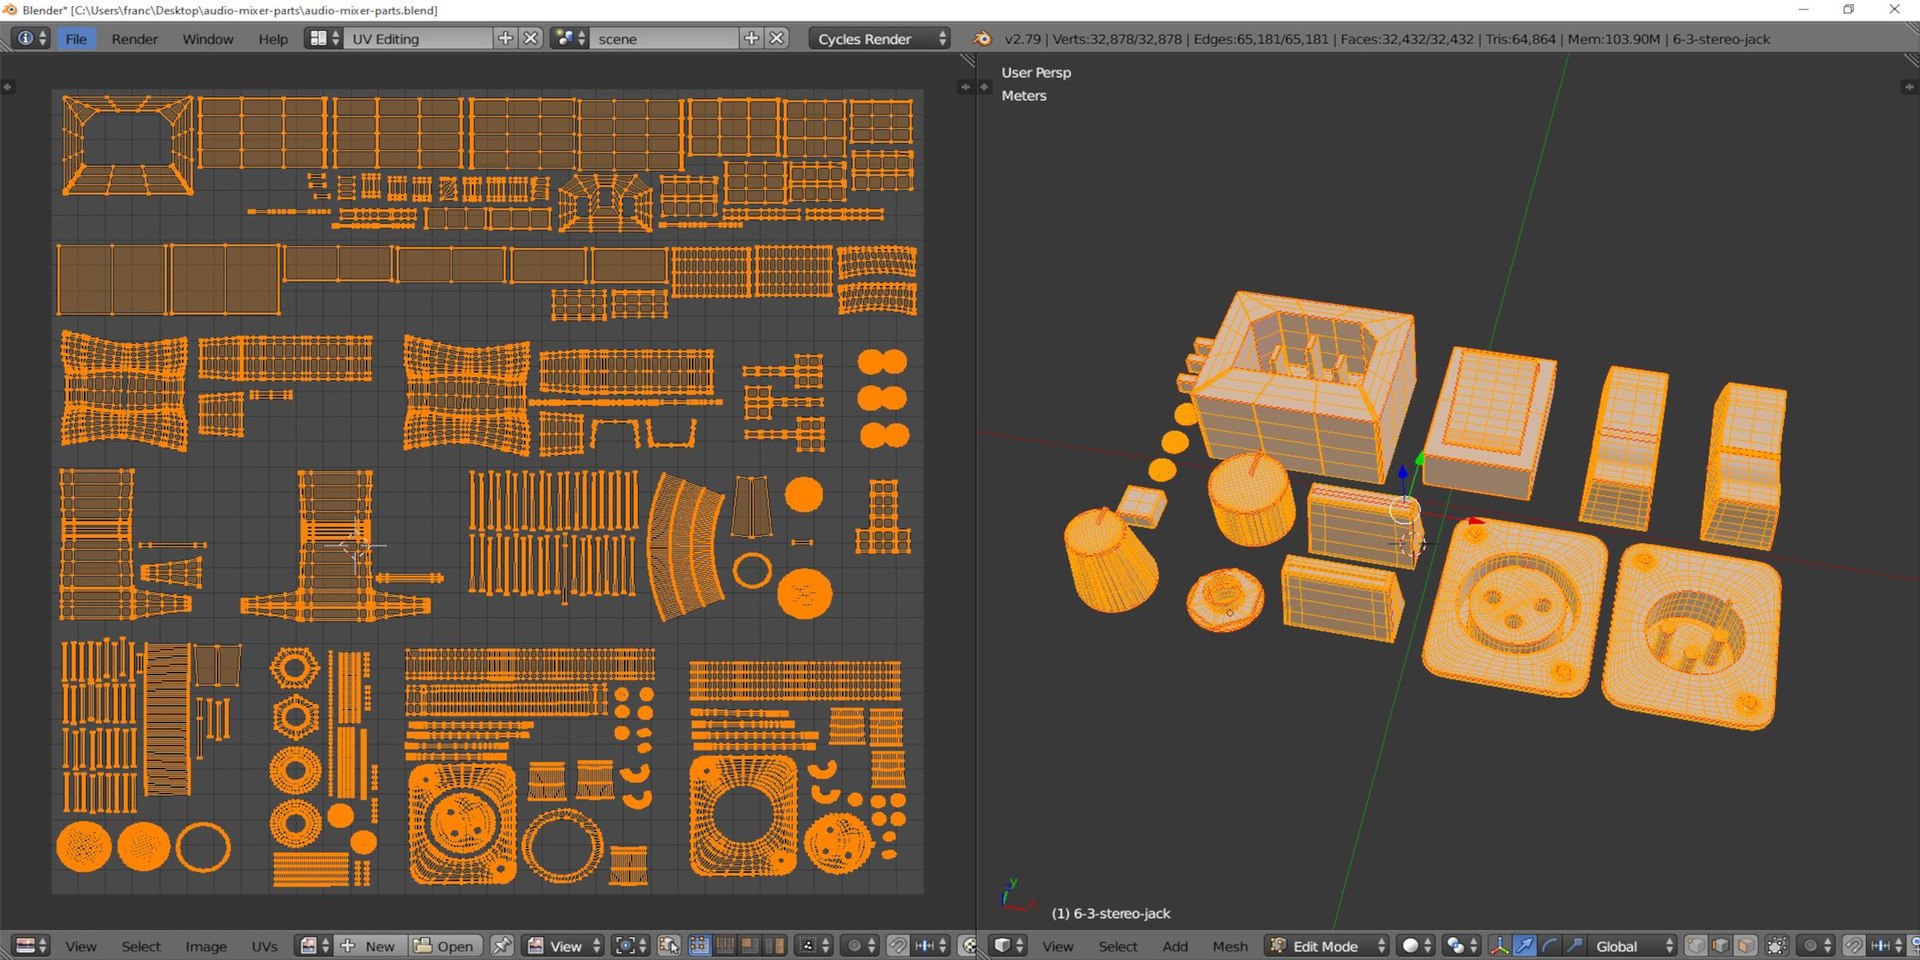Toggle proportional editing in UV editor
Image resolution: width=1920 pixels, height=960 pixels.
[860, 945]
